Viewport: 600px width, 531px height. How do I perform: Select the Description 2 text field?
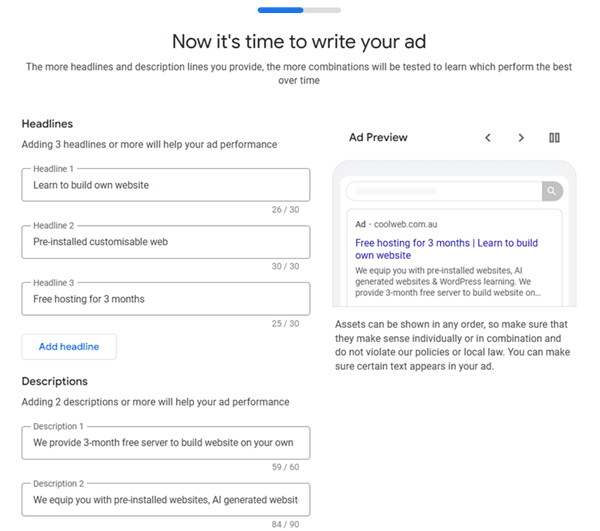(166, 499)
